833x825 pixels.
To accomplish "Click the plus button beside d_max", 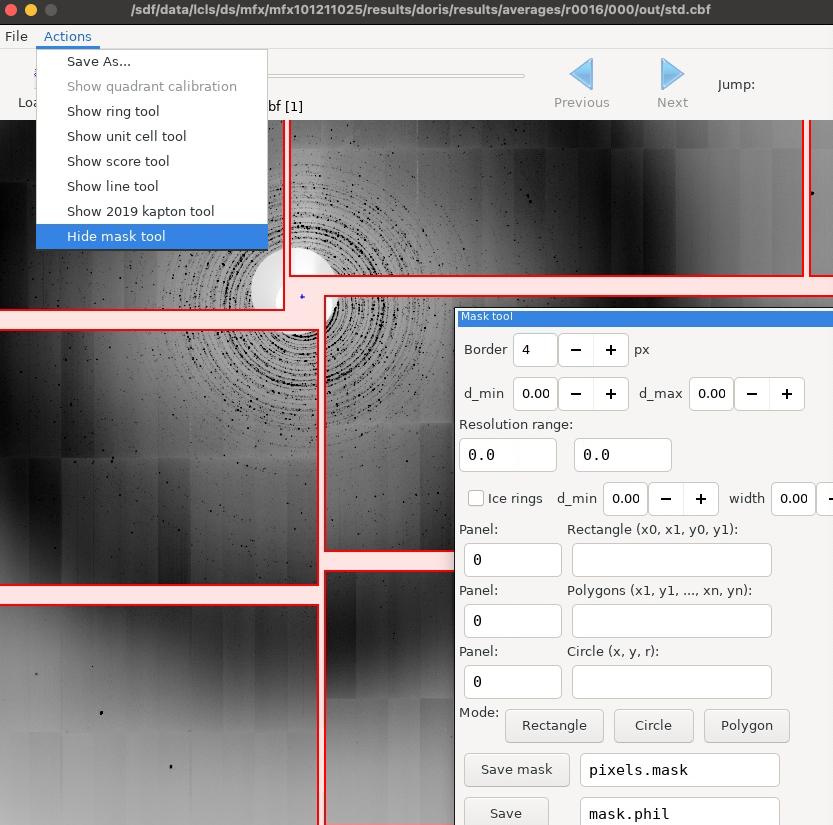I will (x=787, y=394).
